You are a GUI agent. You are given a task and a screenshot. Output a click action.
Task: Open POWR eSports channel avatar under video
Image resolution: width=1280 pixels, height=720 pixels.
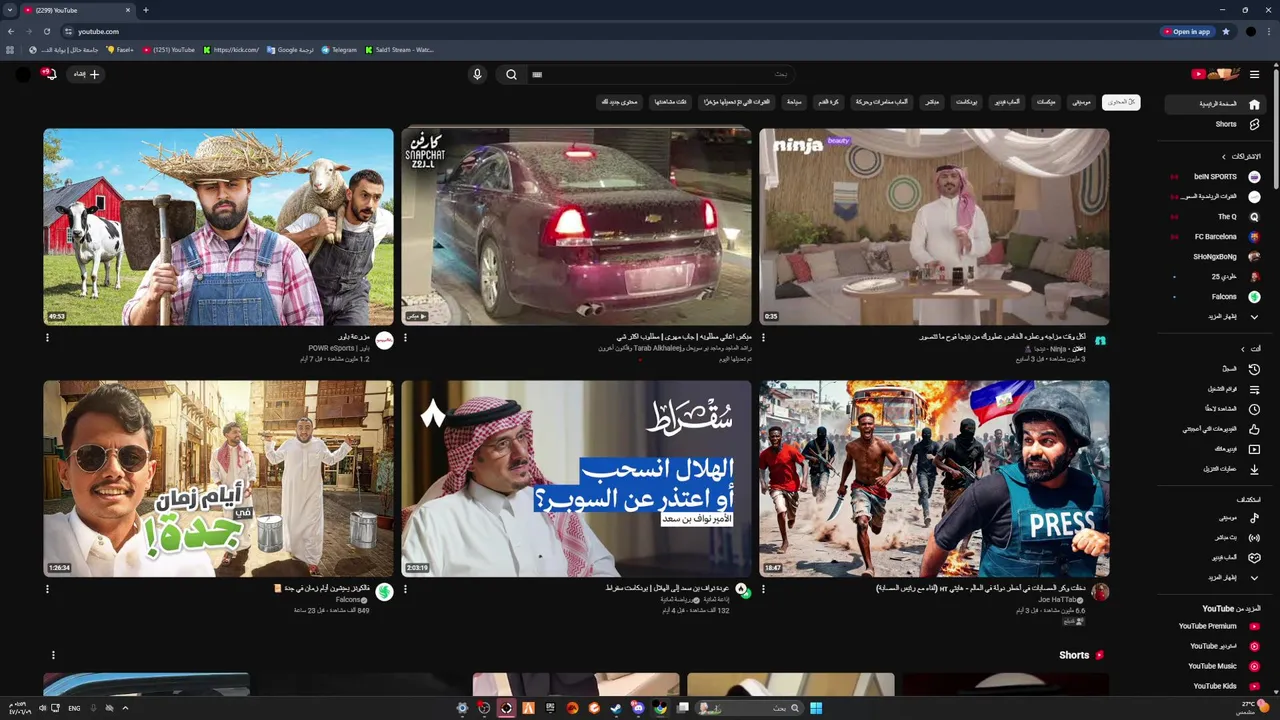click(384, 341)
